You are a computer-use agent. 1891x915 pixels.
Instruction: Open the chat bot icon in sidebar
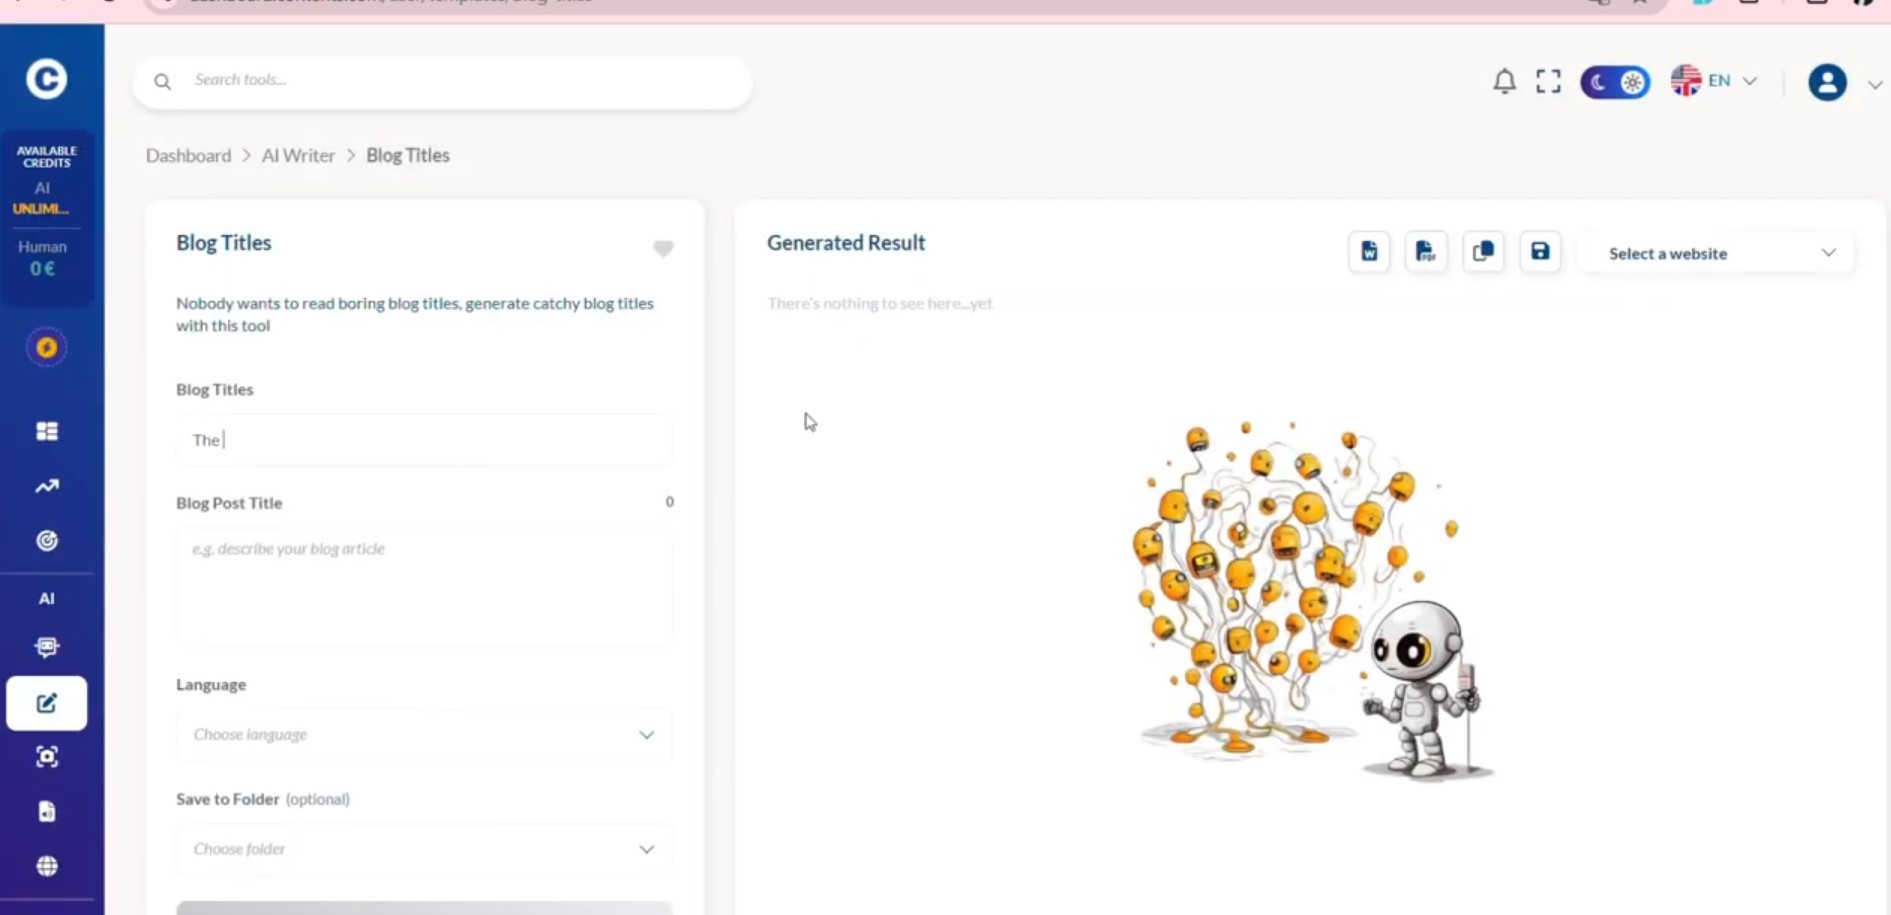pyautogui.click(x=47, y=647)
